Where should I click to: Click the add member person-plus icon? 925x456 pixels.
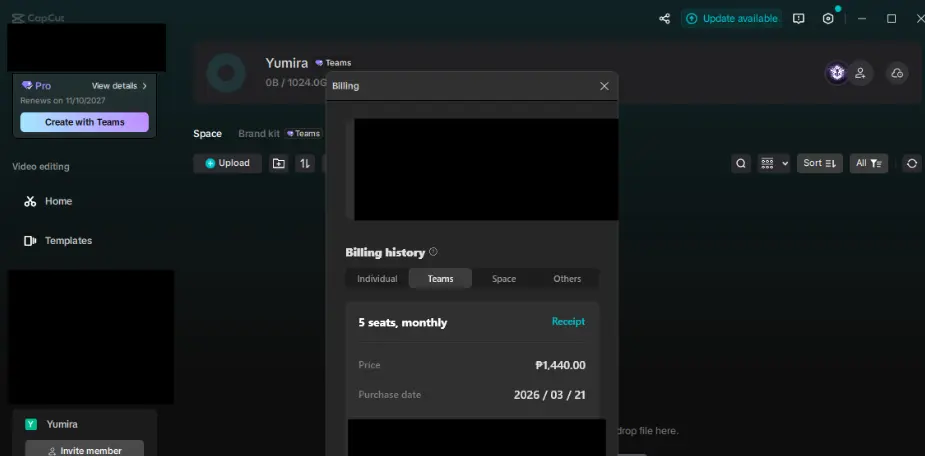(x=861, y=73)
